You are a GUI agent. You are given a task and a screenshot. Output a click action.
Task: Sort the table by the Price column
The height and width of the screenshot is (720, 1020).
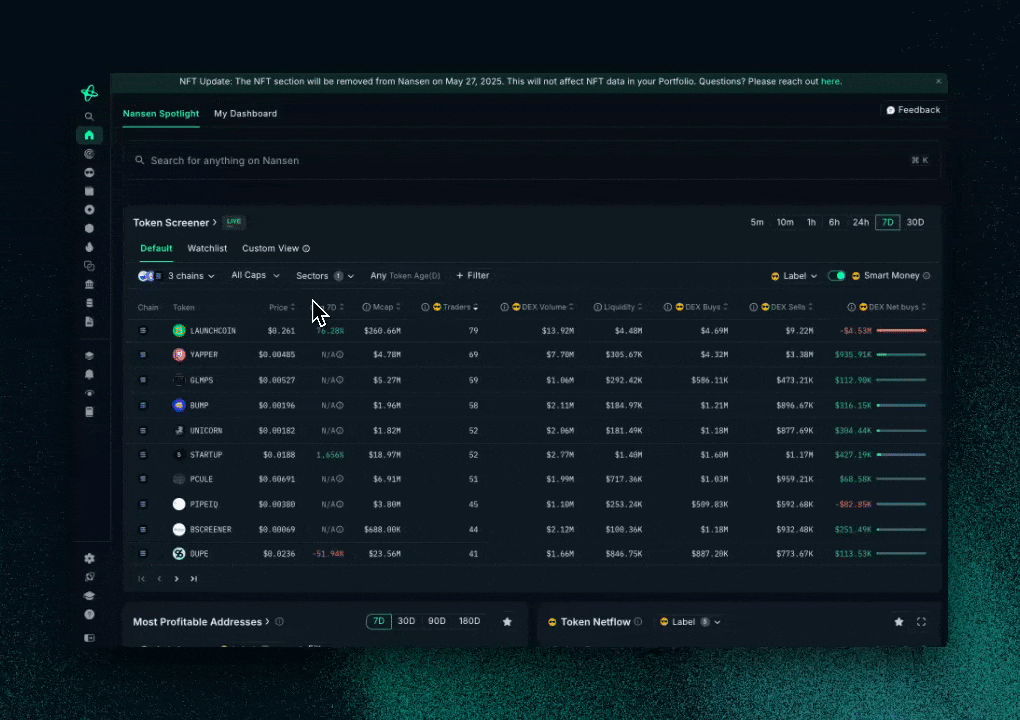[x=282, y=307]
